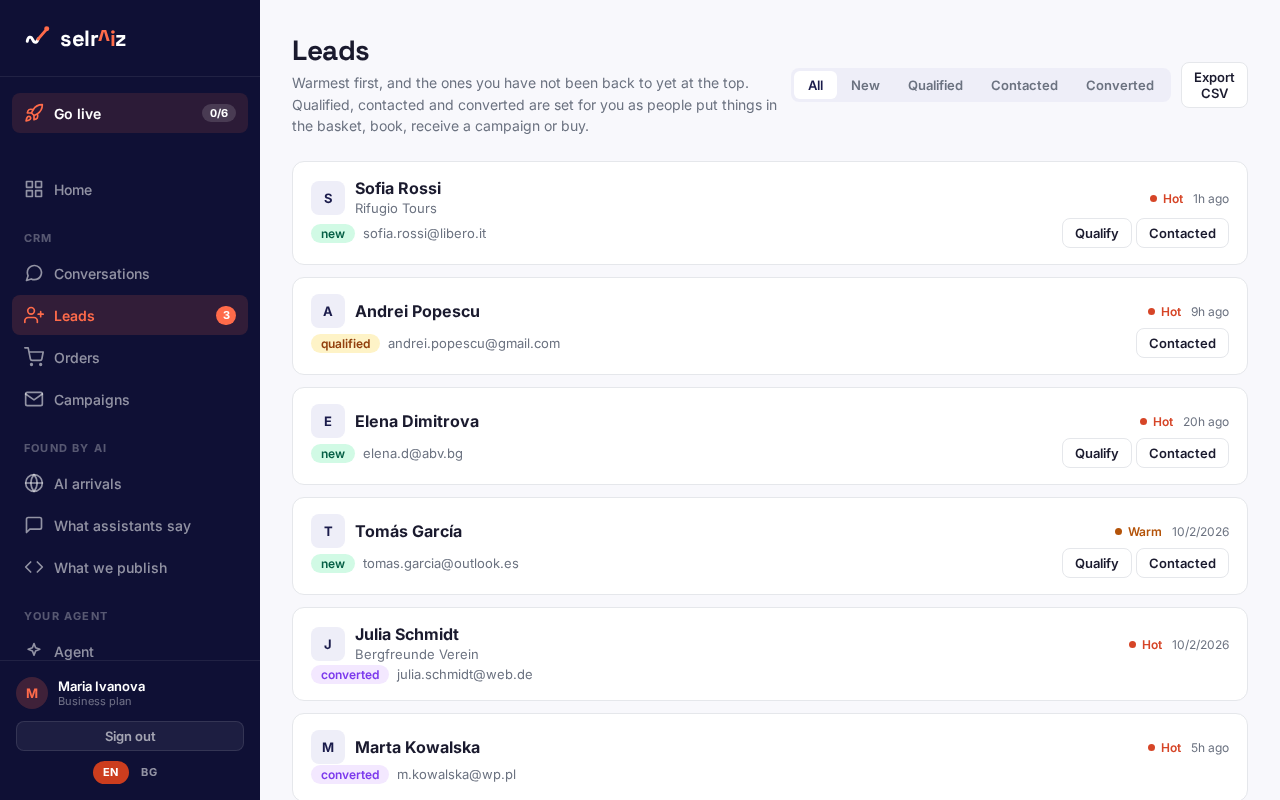Click the Leads person-plus icon
1280x800 pixels.
34,315
